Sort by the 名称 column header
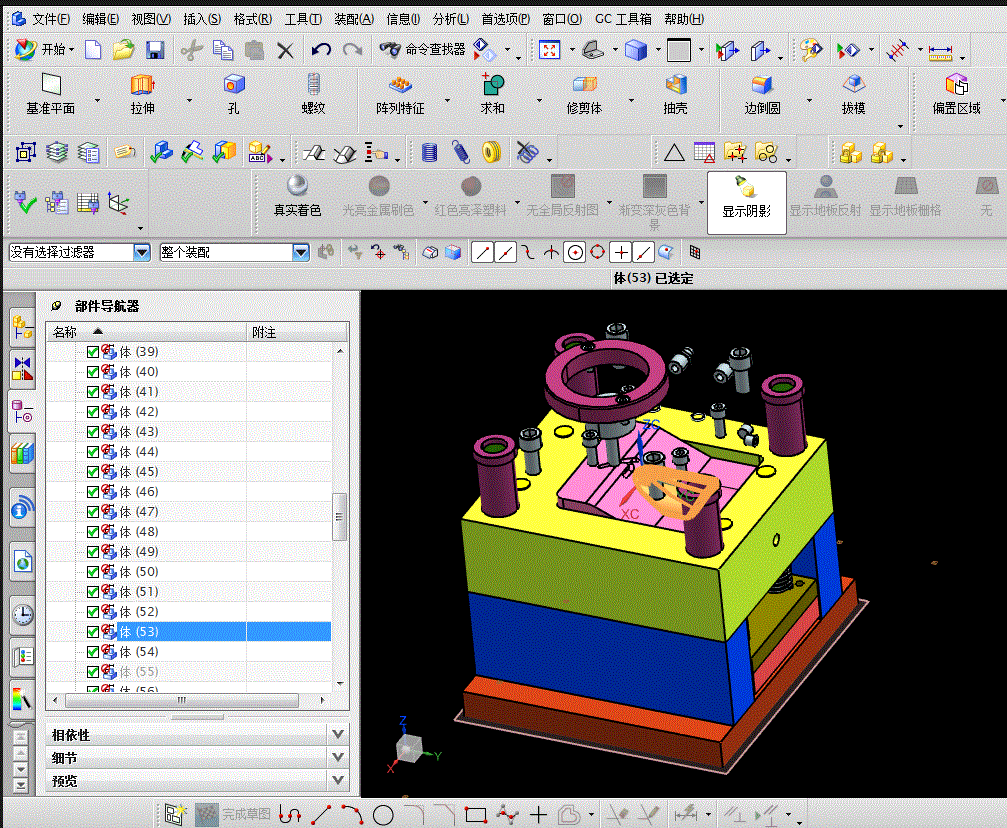The width and height of the screenshot is (1007, 828). pyautogui.click(x=146, y=332)
